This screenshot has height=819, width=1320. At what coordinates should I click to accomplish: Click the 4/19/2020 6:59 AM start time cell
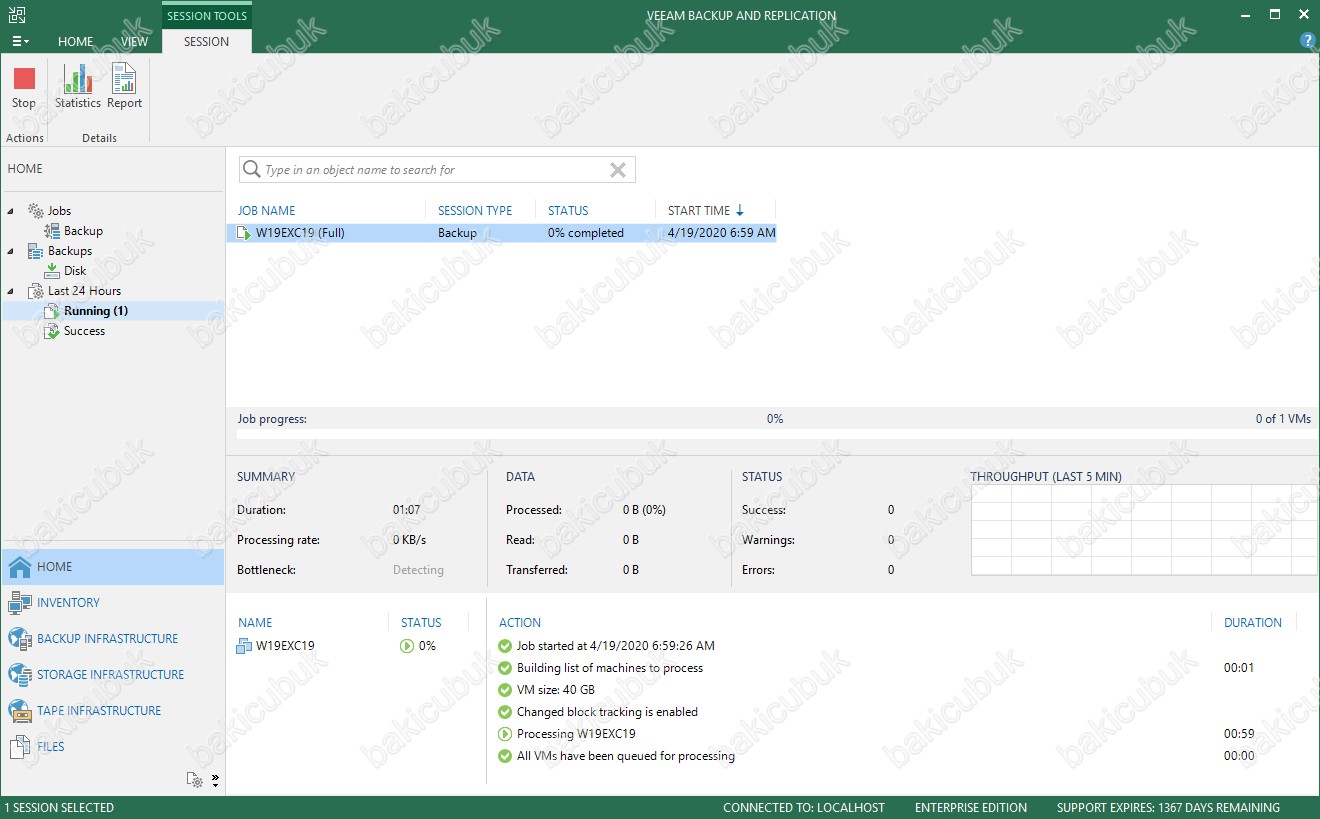[x=722, y=233]
